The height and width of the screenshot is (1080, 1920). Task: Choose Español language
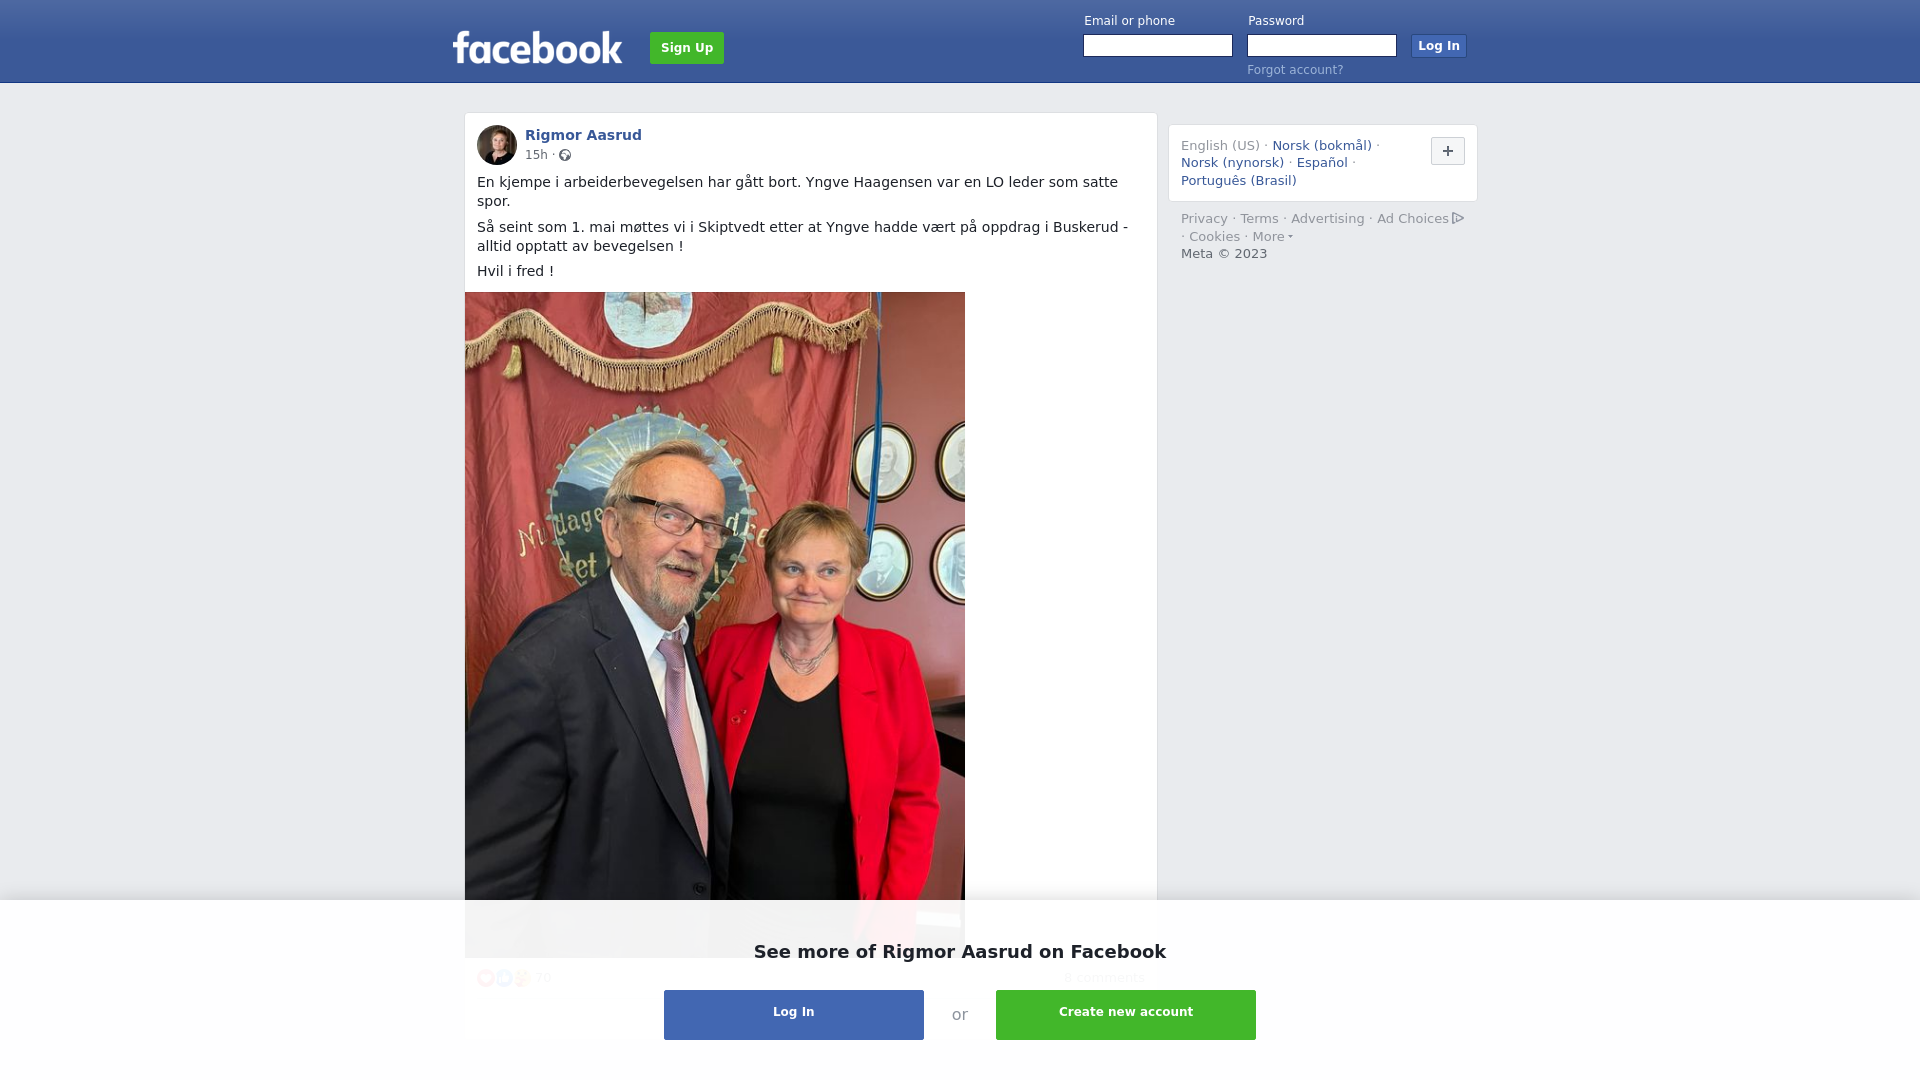(1322, 163)
